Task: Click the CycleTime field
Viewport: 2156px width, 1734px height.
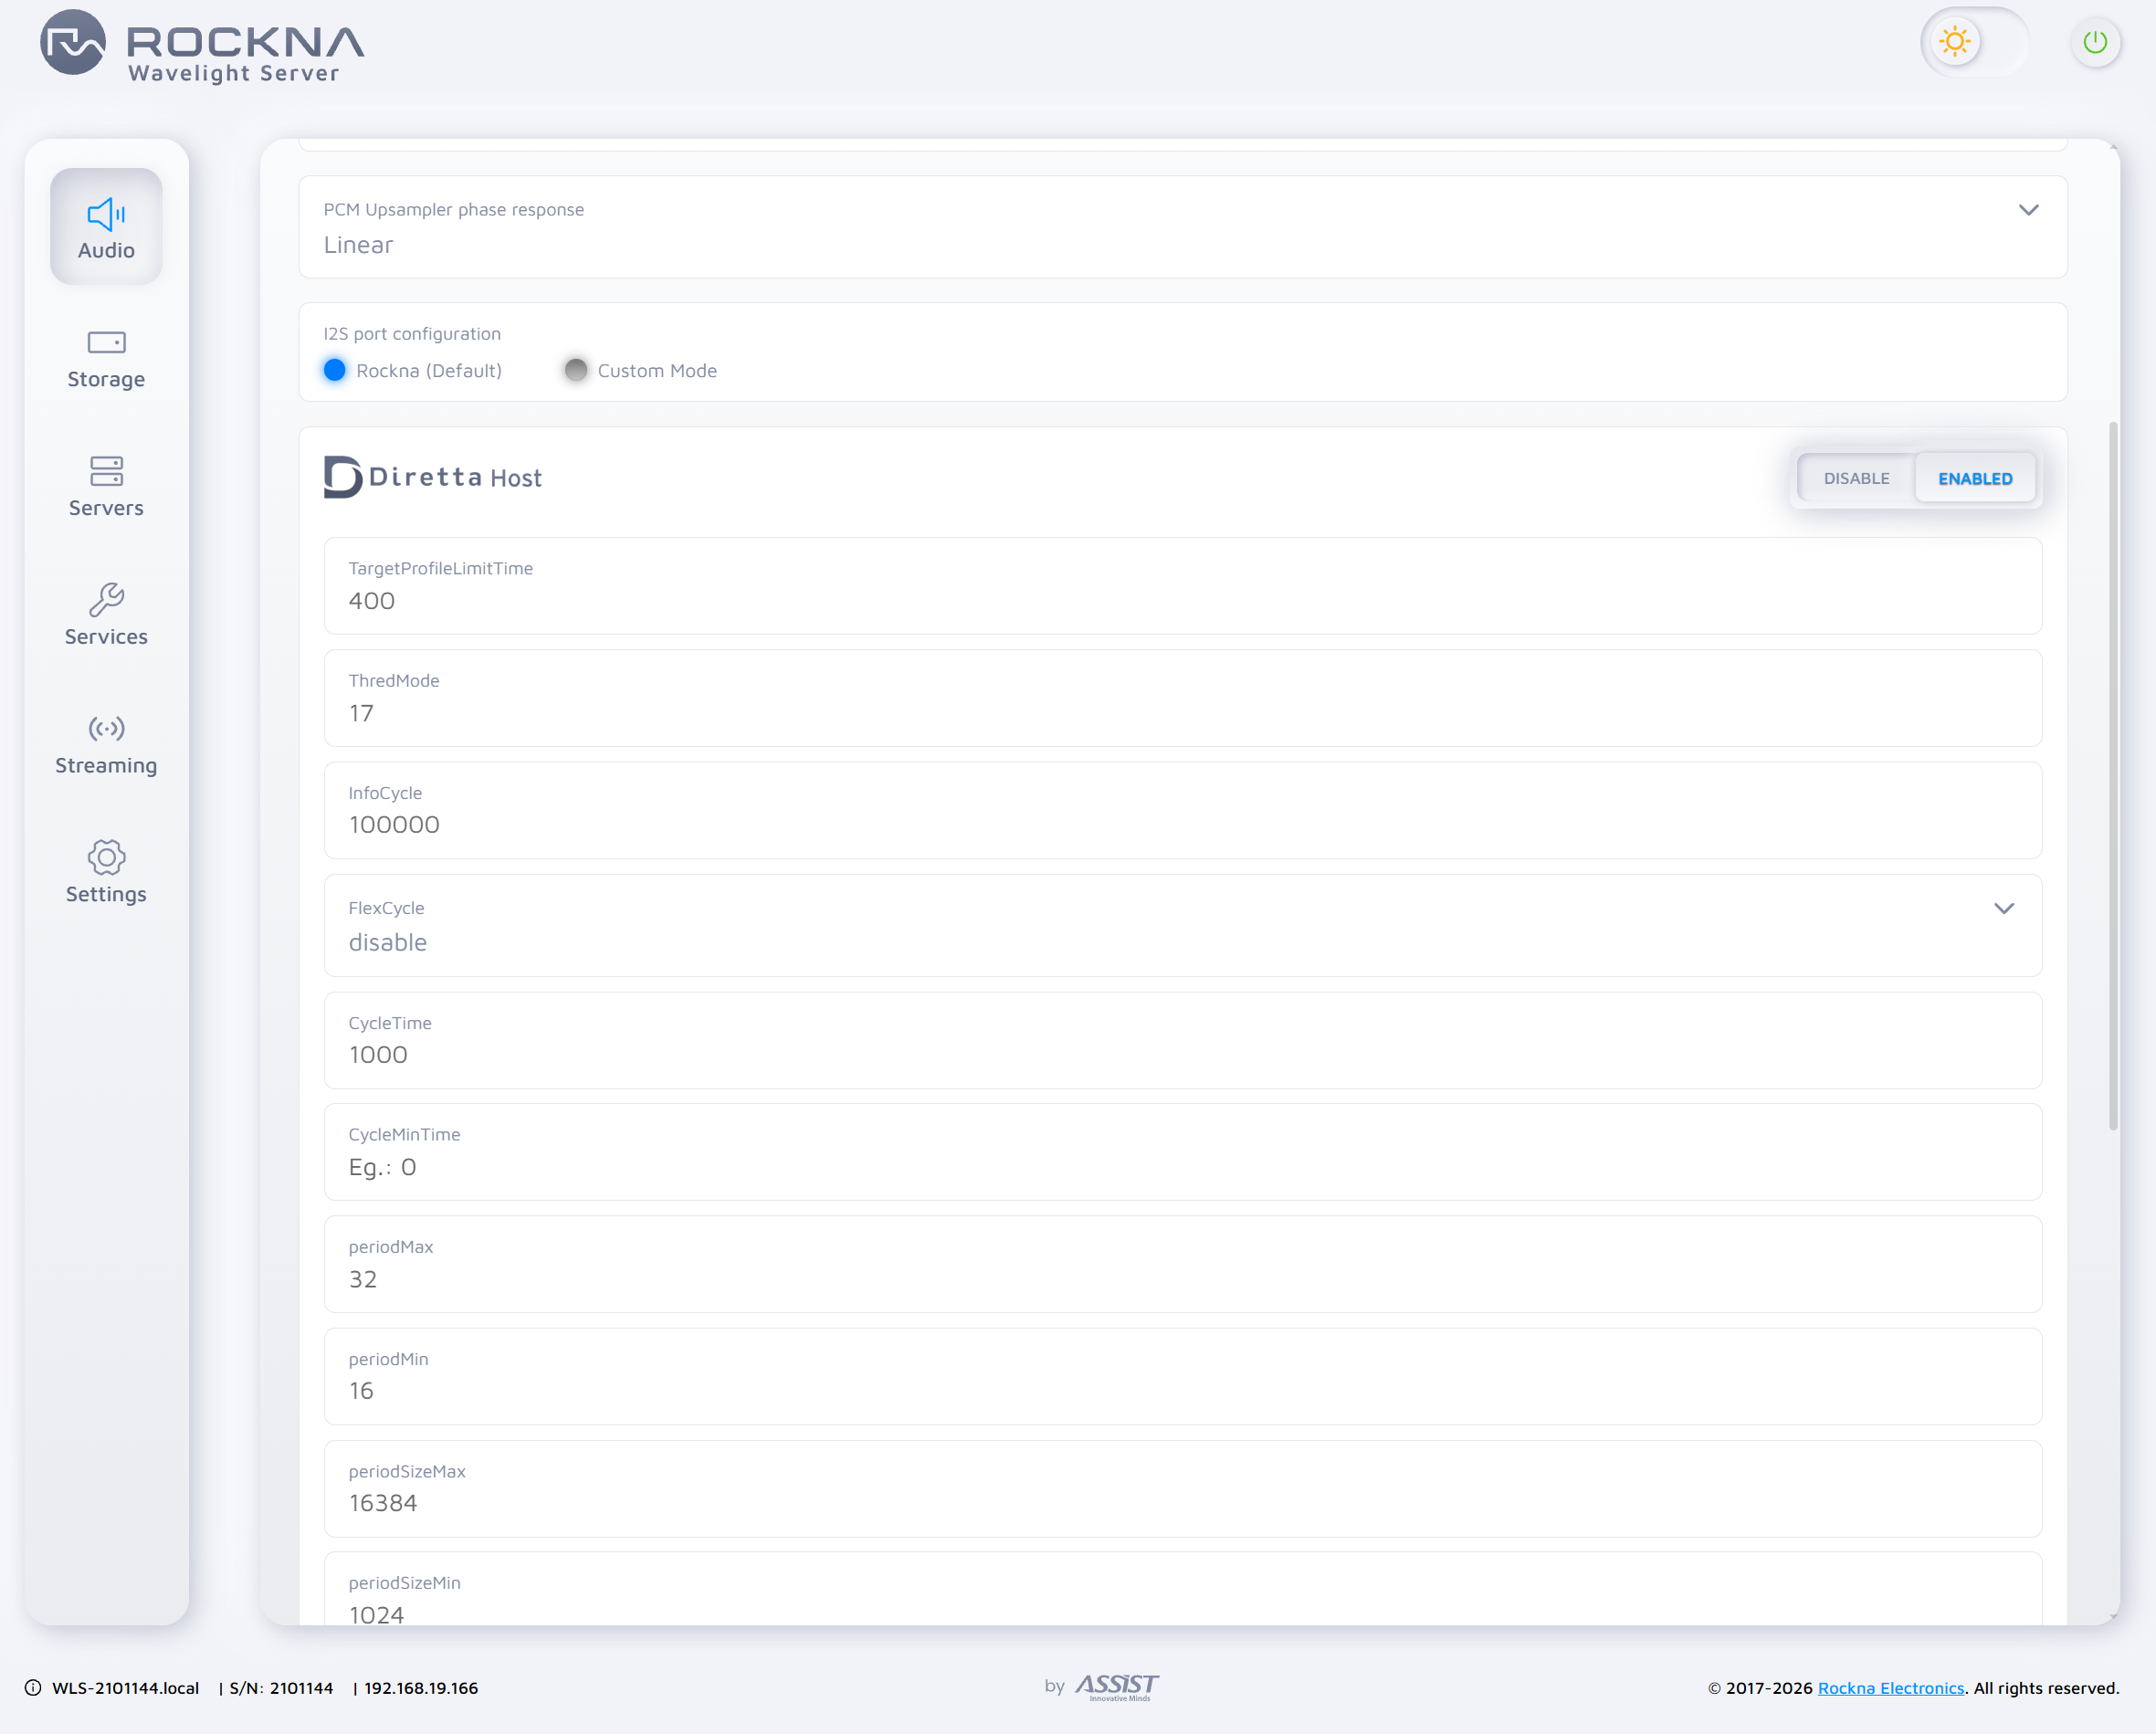Action: [x=1183, y=1040]
